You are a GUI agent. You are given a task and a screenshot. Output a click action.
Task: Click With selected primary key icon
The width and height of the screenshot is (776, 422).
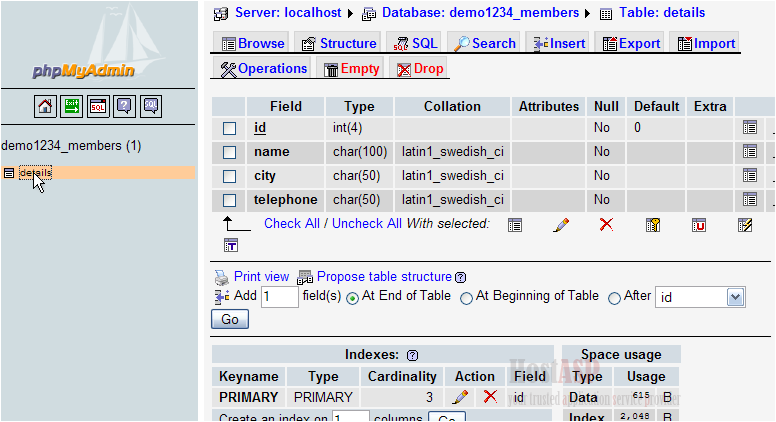(x=653, y=225)
